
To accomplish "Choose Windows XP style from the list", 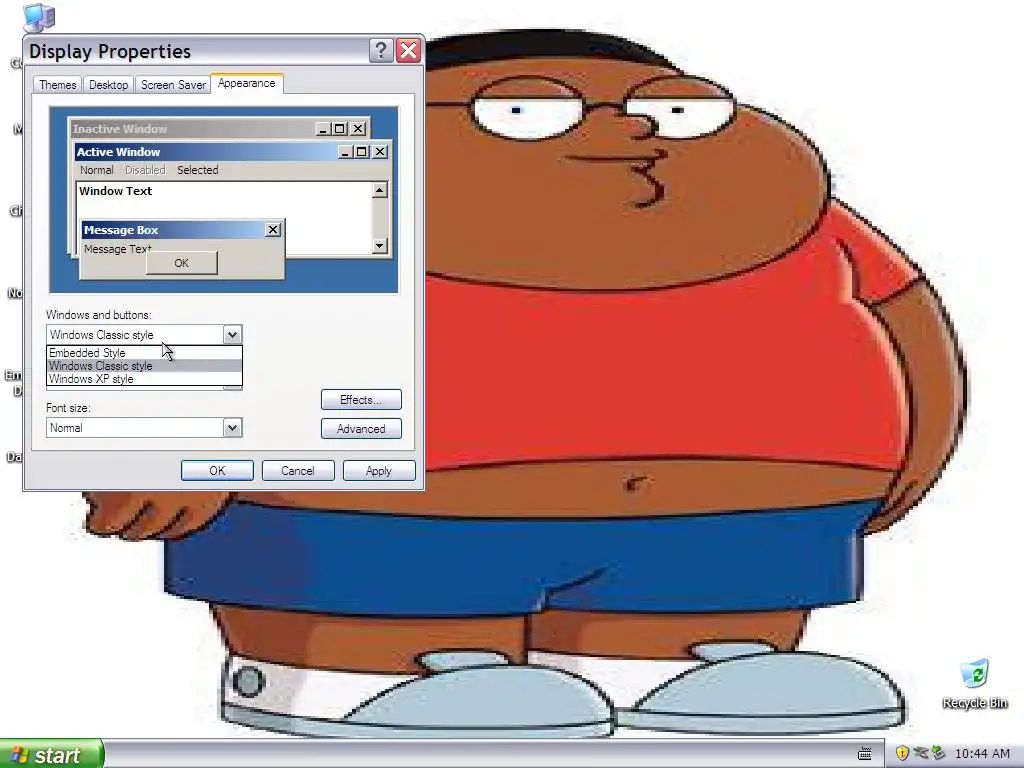I will [144, 379].
